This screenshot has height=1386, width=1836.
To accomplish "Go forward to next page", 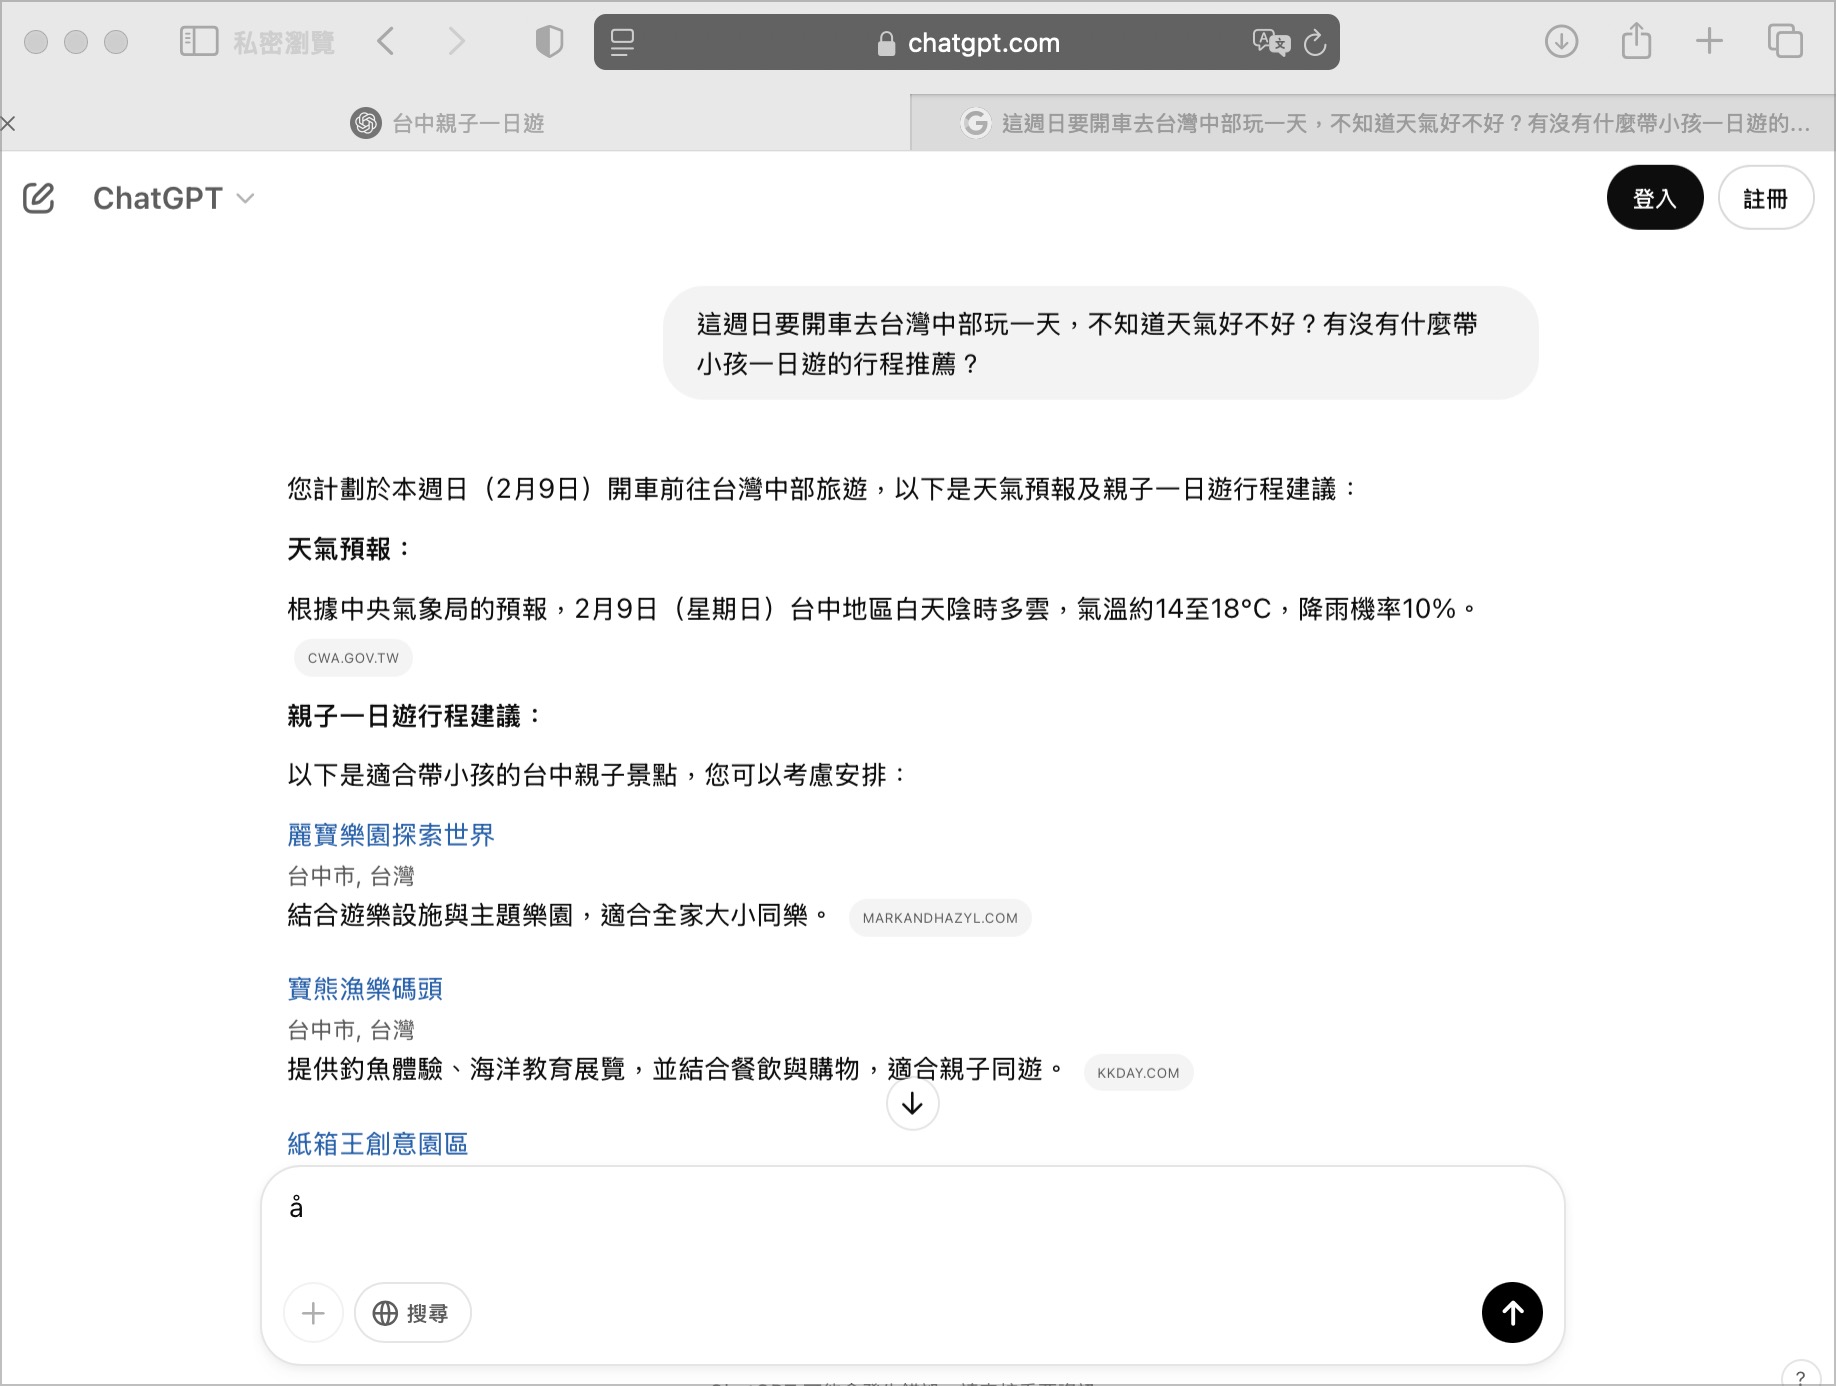I will [457, 42].
